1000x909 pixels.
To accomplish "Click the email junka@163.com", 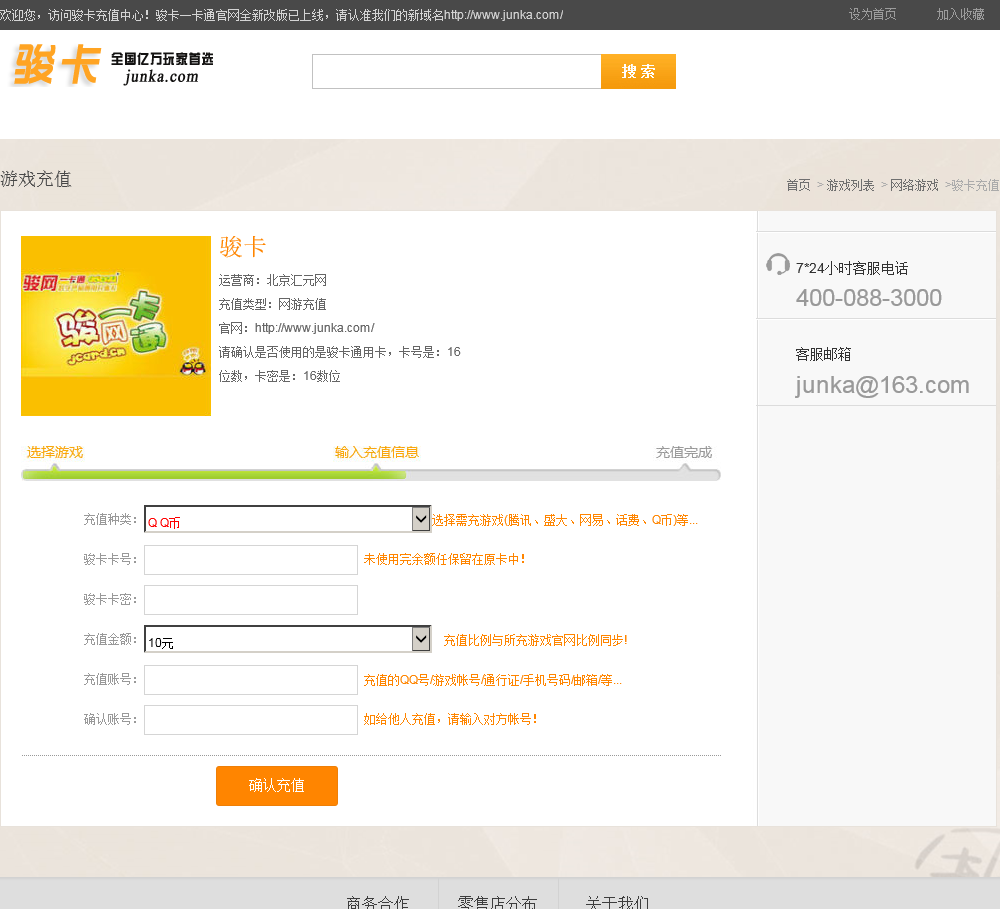I will pos(882,385).
